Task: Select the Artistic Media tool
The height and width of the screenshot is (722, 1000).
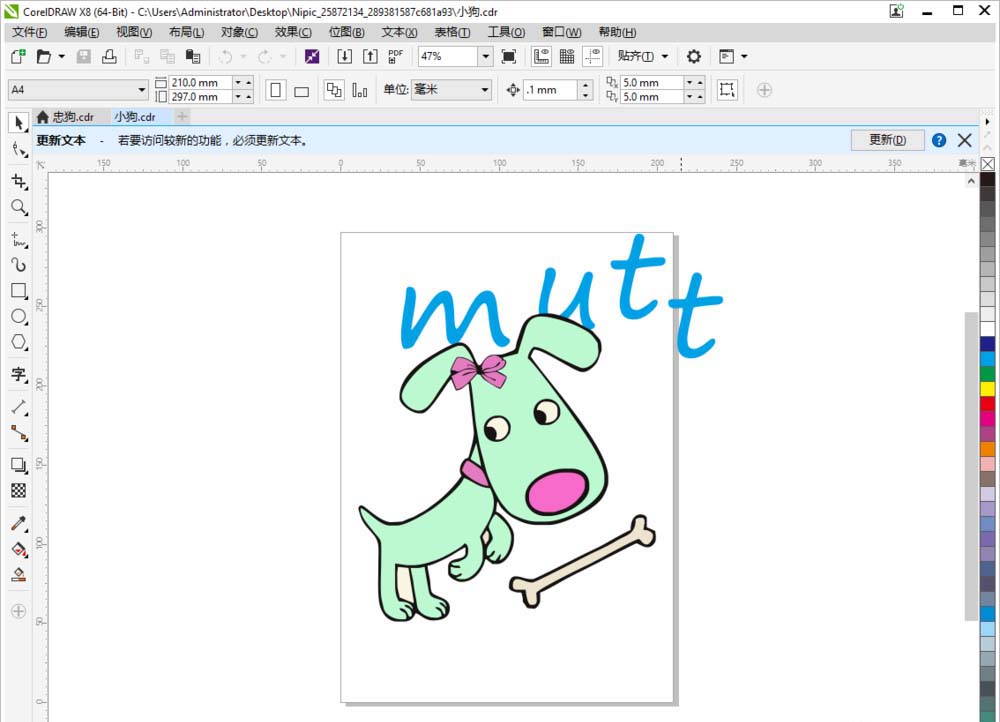Action: 18,265
